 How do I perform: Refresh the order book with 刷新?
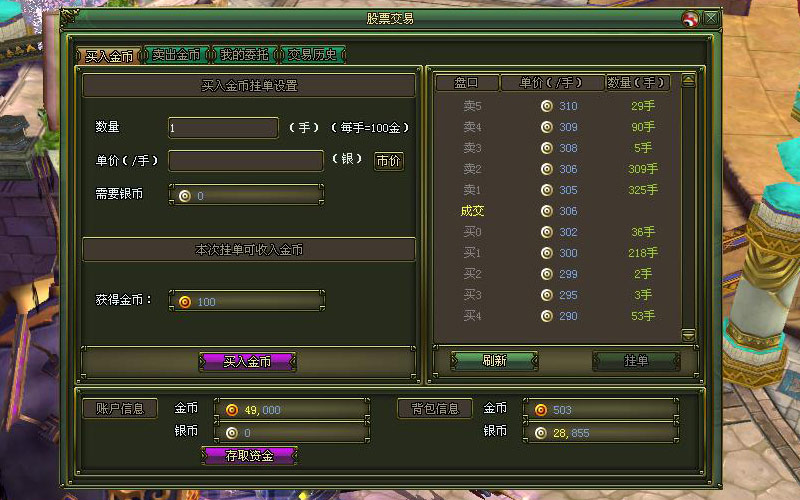494,361
